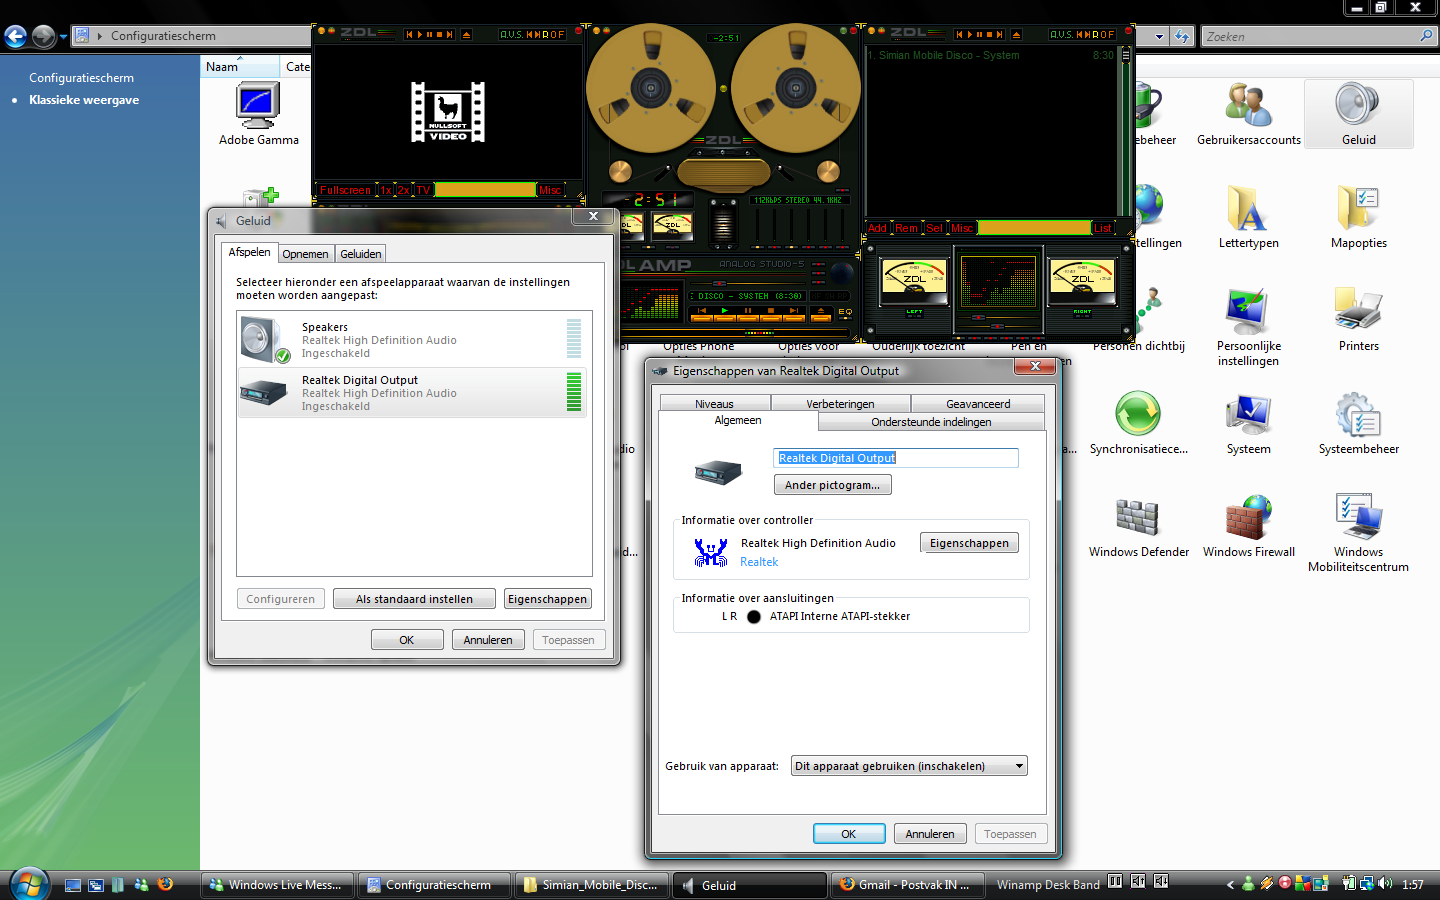Click Eigenschappen button in Geluid dialog
1440x900 pixels.
click(547, 599)
